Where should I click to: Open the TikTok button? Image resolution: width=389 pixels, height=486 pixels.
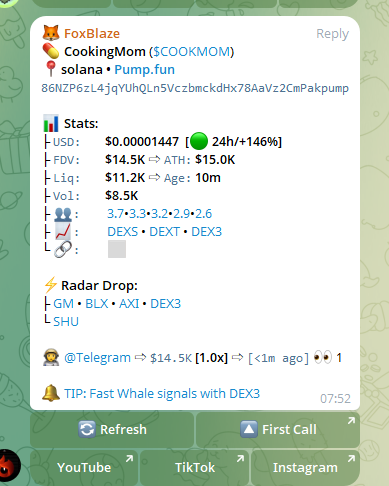tap(195, 468)
